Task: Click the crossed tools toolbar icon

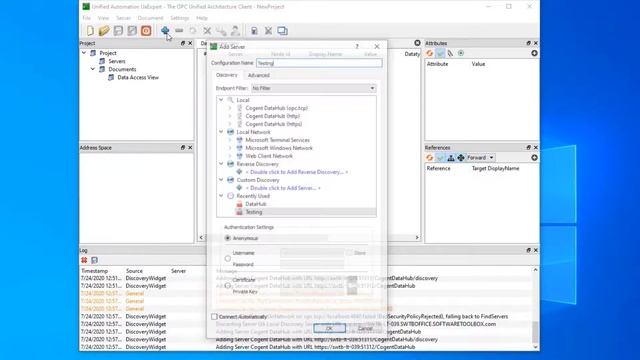Action: pyautogui.click(x=268, y=31)
